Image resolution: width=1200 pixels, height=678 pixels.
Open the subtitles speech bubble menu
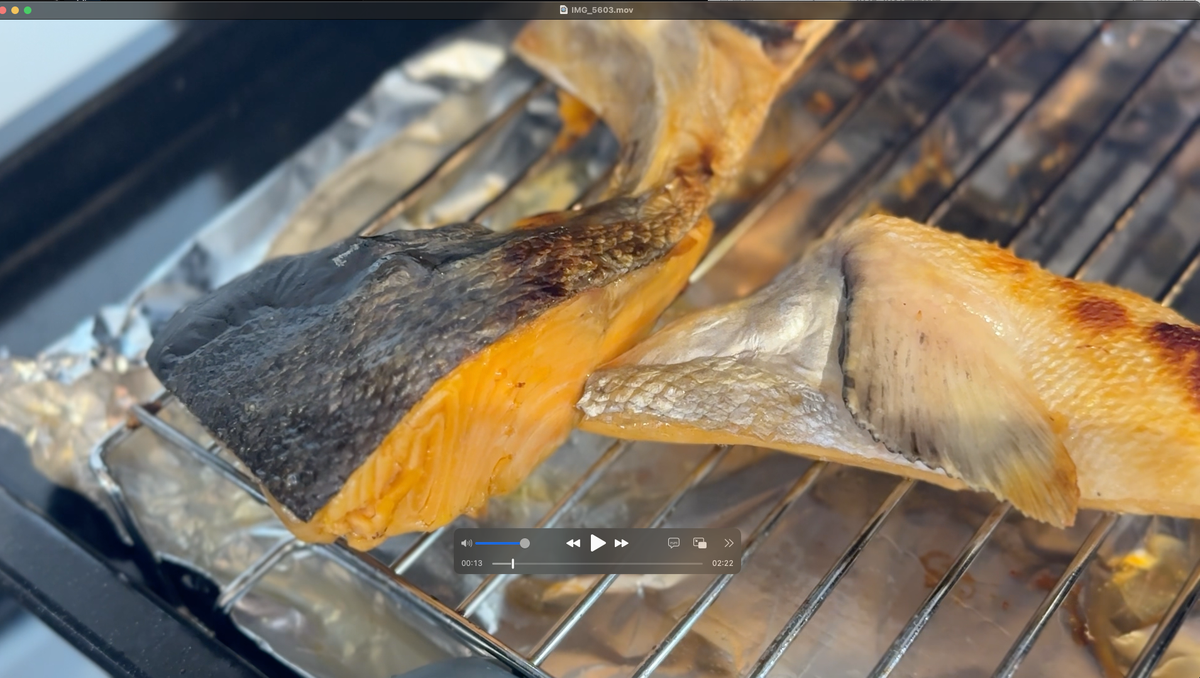click(674, 543)
